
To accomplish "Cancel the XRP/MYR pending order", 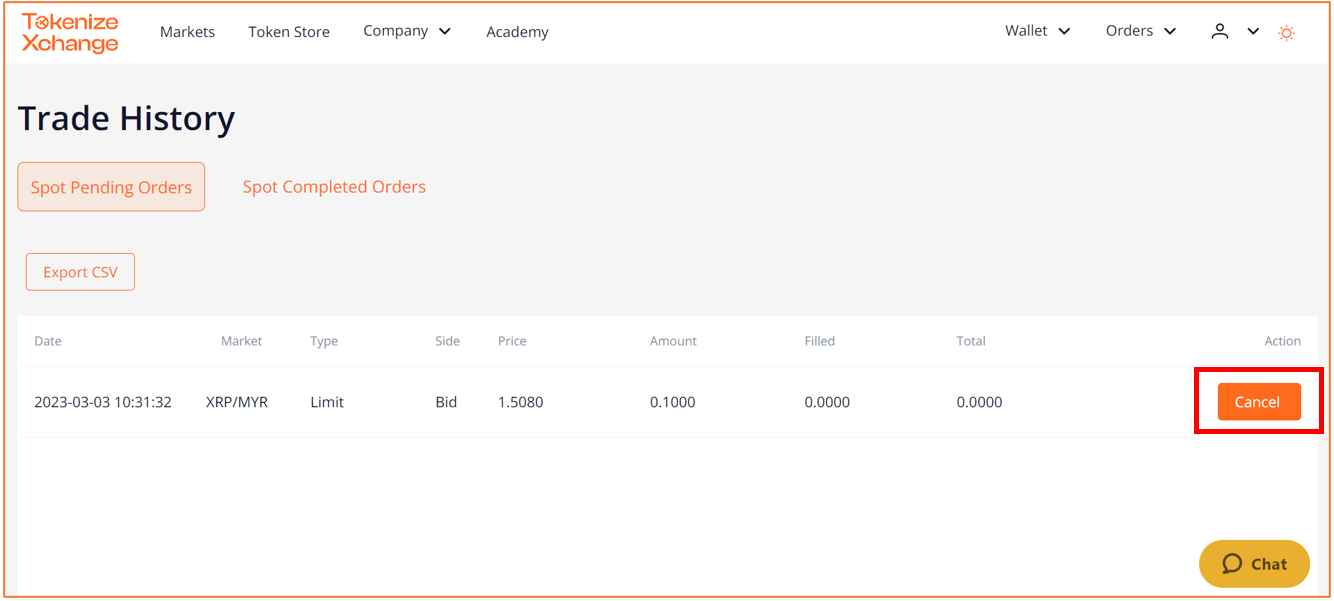I will tap(1259, 402).
